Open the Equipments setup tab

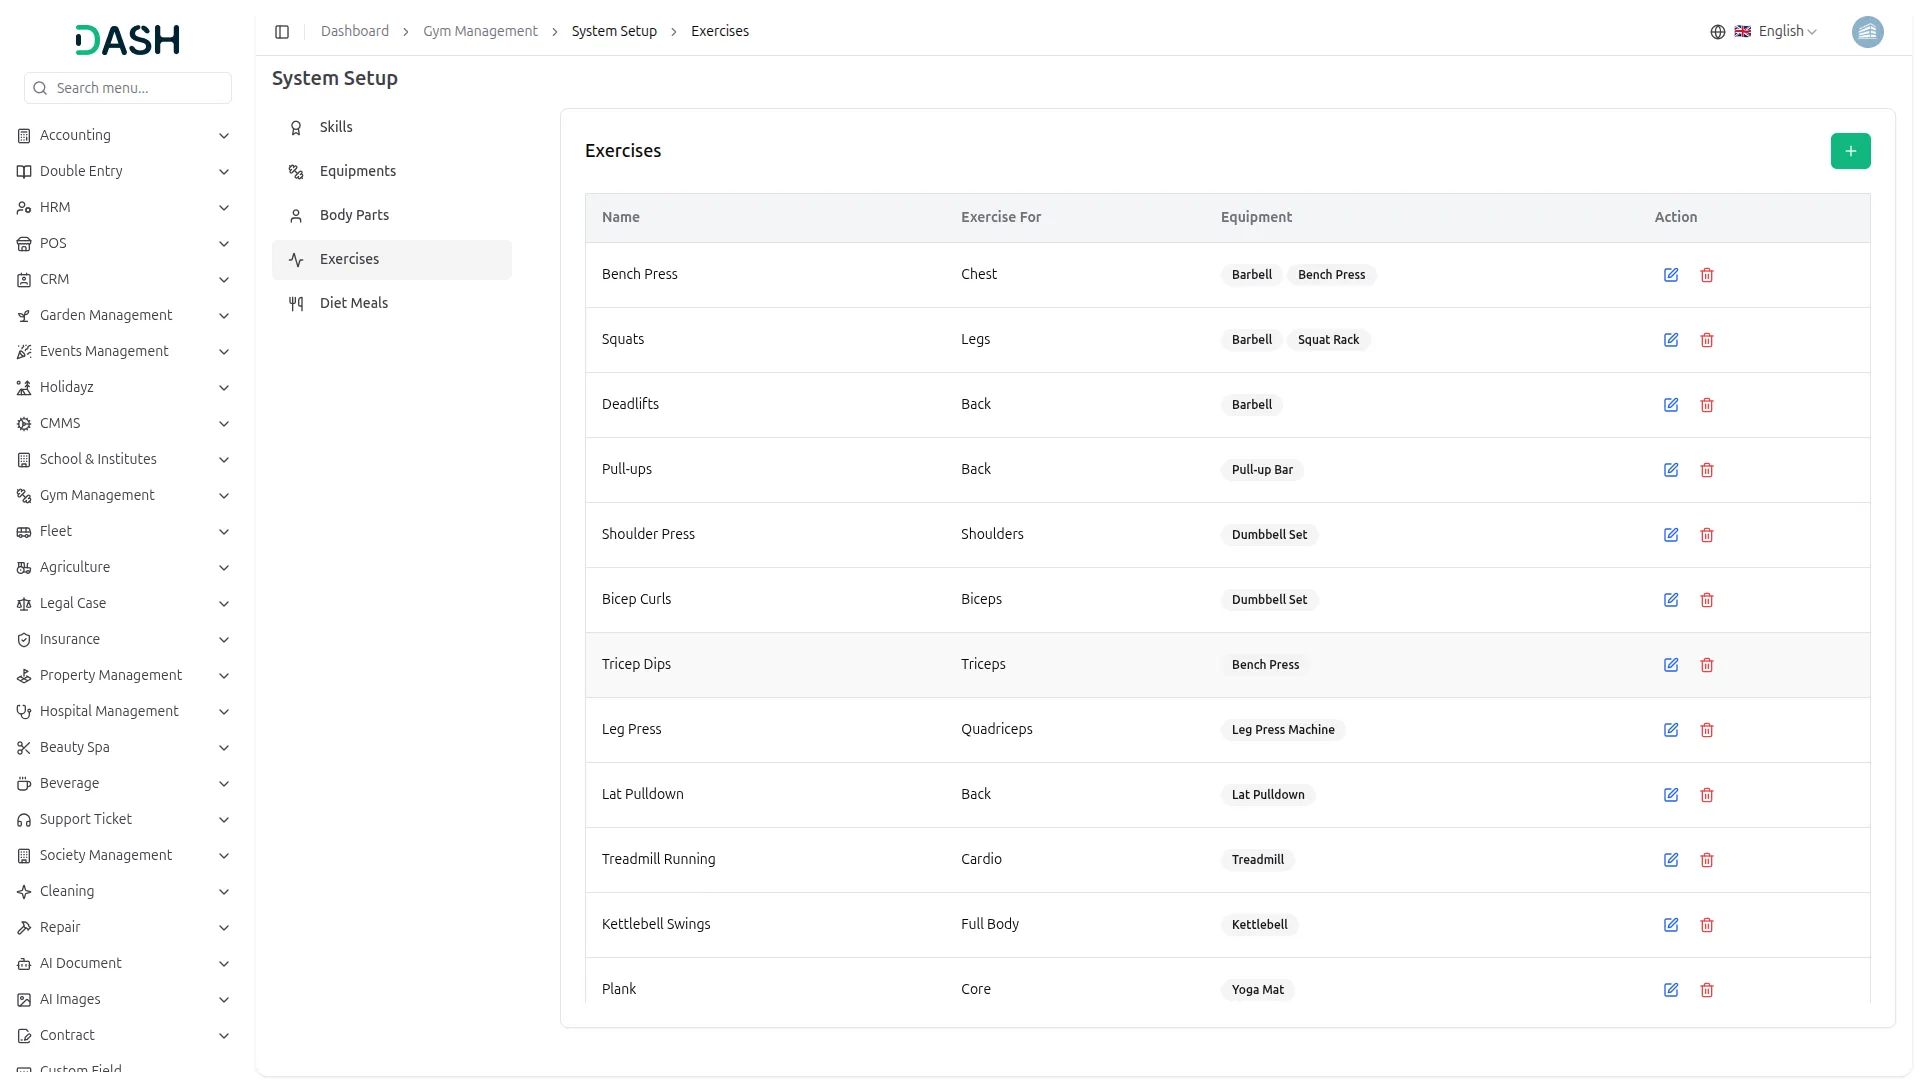(x=357, y=171)
